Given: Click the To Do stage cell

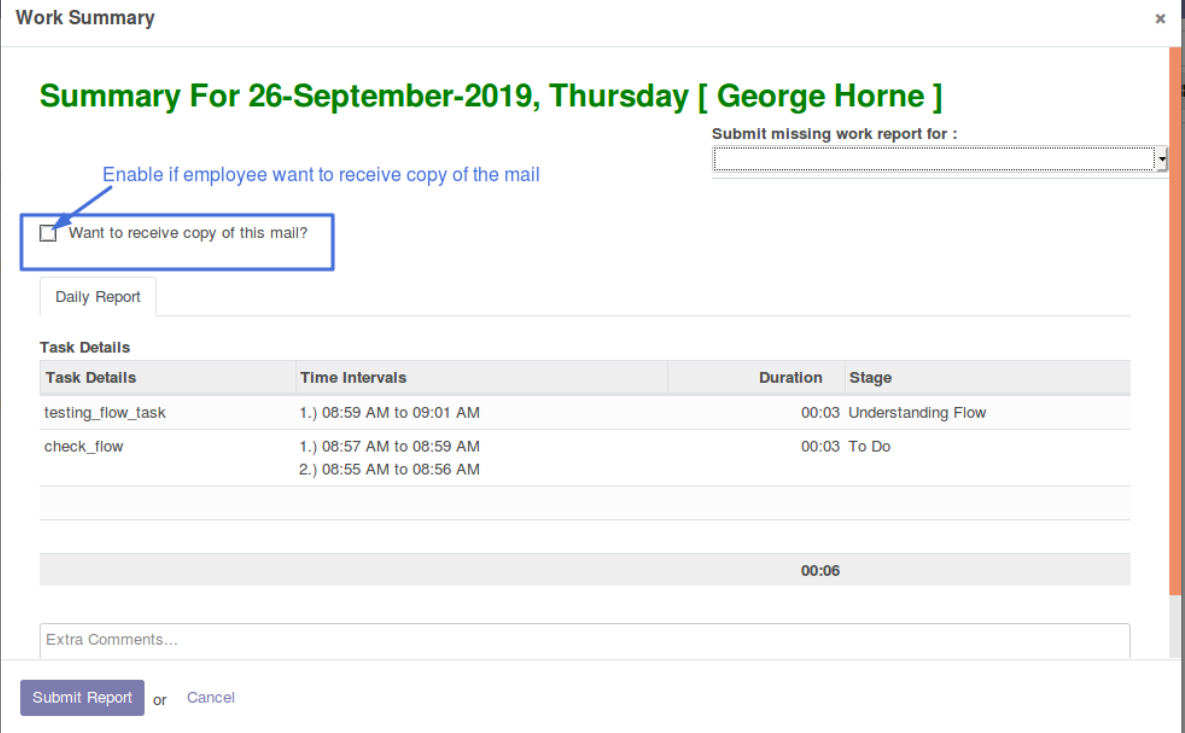Looking at the screenshot, I should (x=869, y=447).
